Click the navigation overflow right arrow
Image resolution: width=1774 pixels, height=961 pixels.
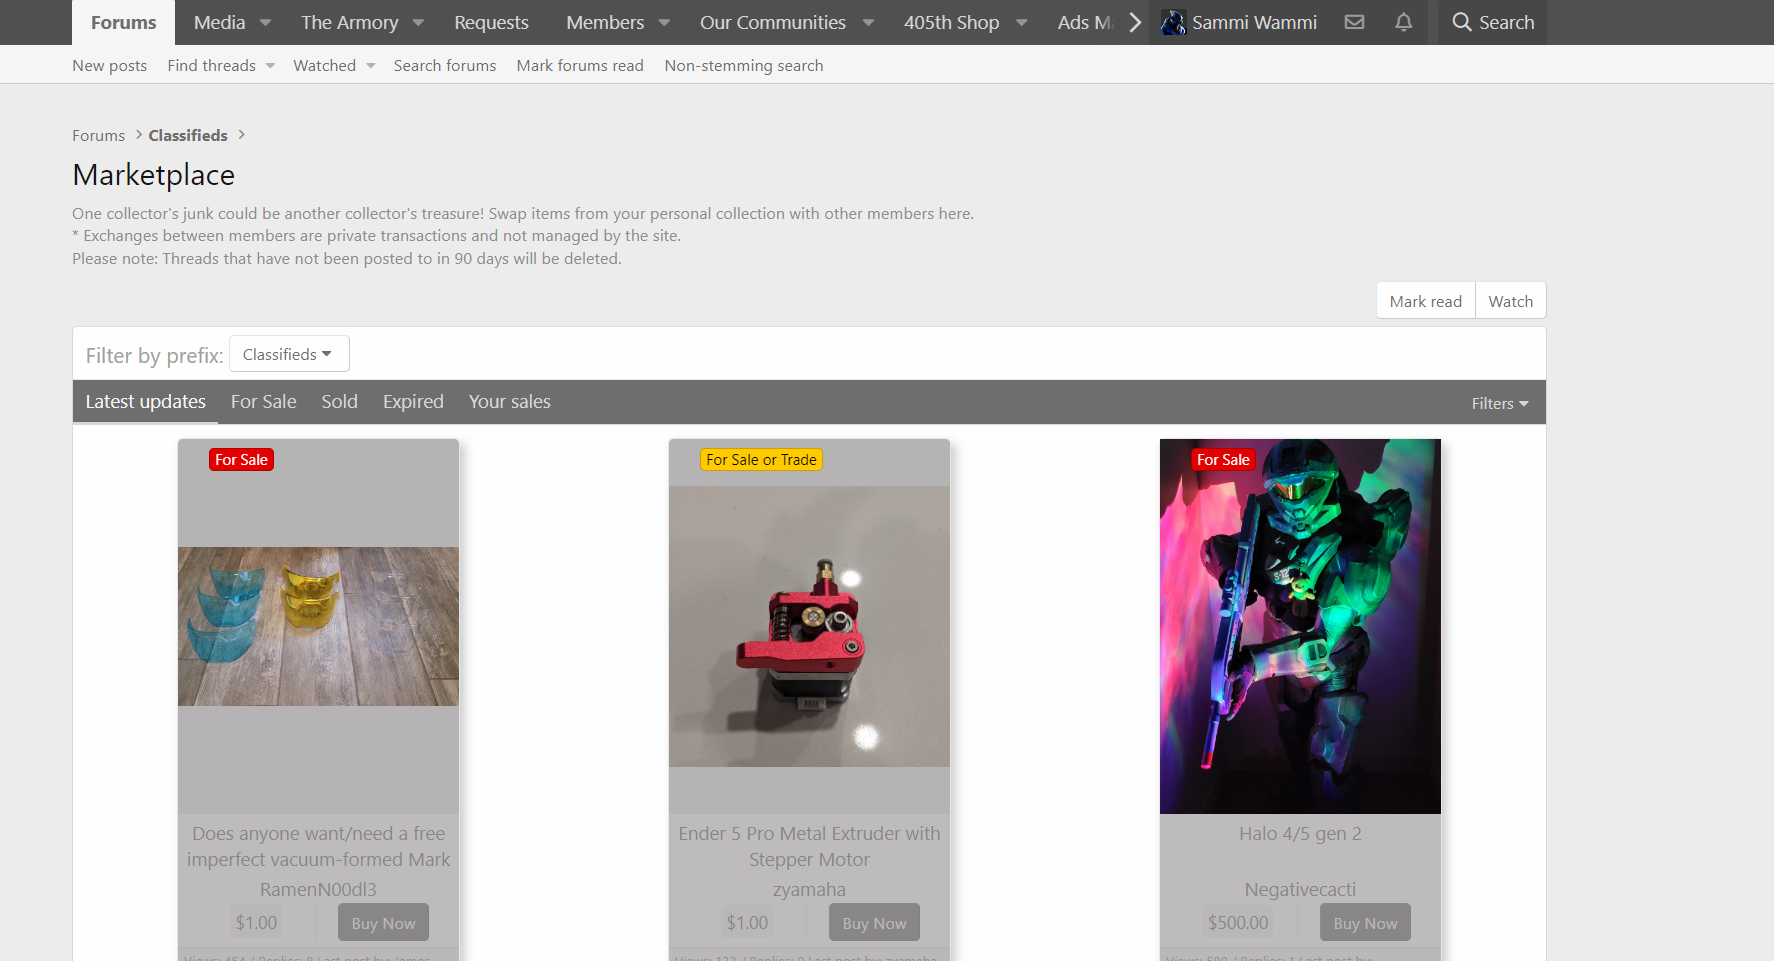click(x=1135, y=22)
